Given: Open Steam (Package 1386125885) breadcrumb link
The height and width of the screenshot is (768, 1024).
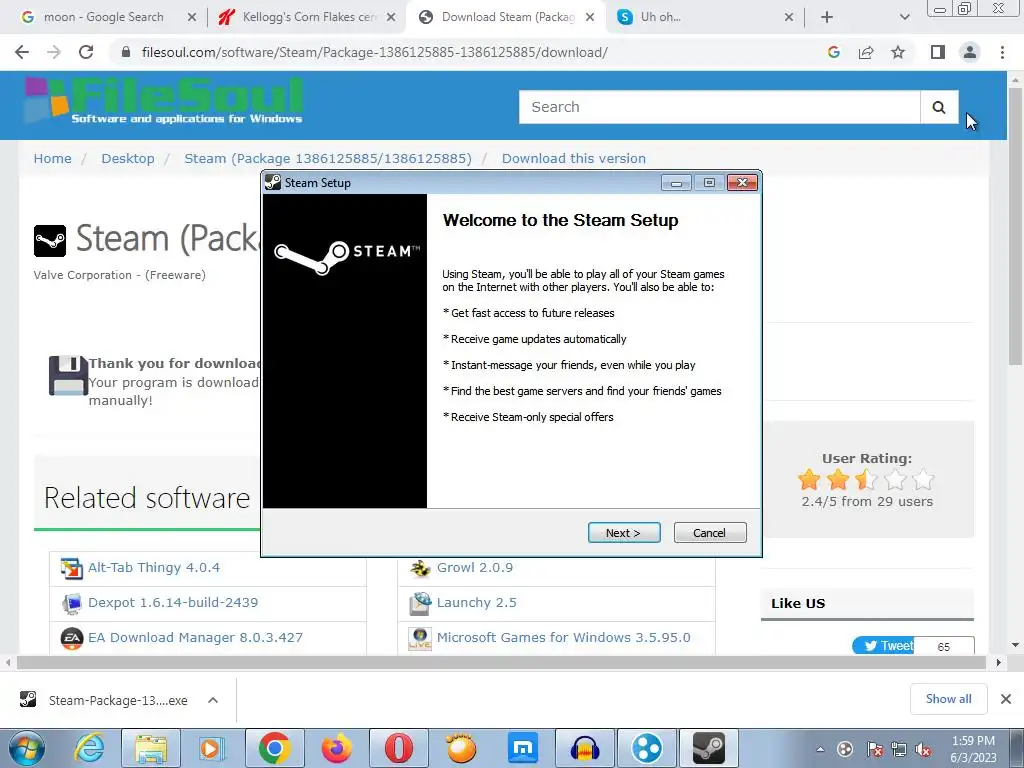Looking at the screenshot, I should [x=328, y=159].
